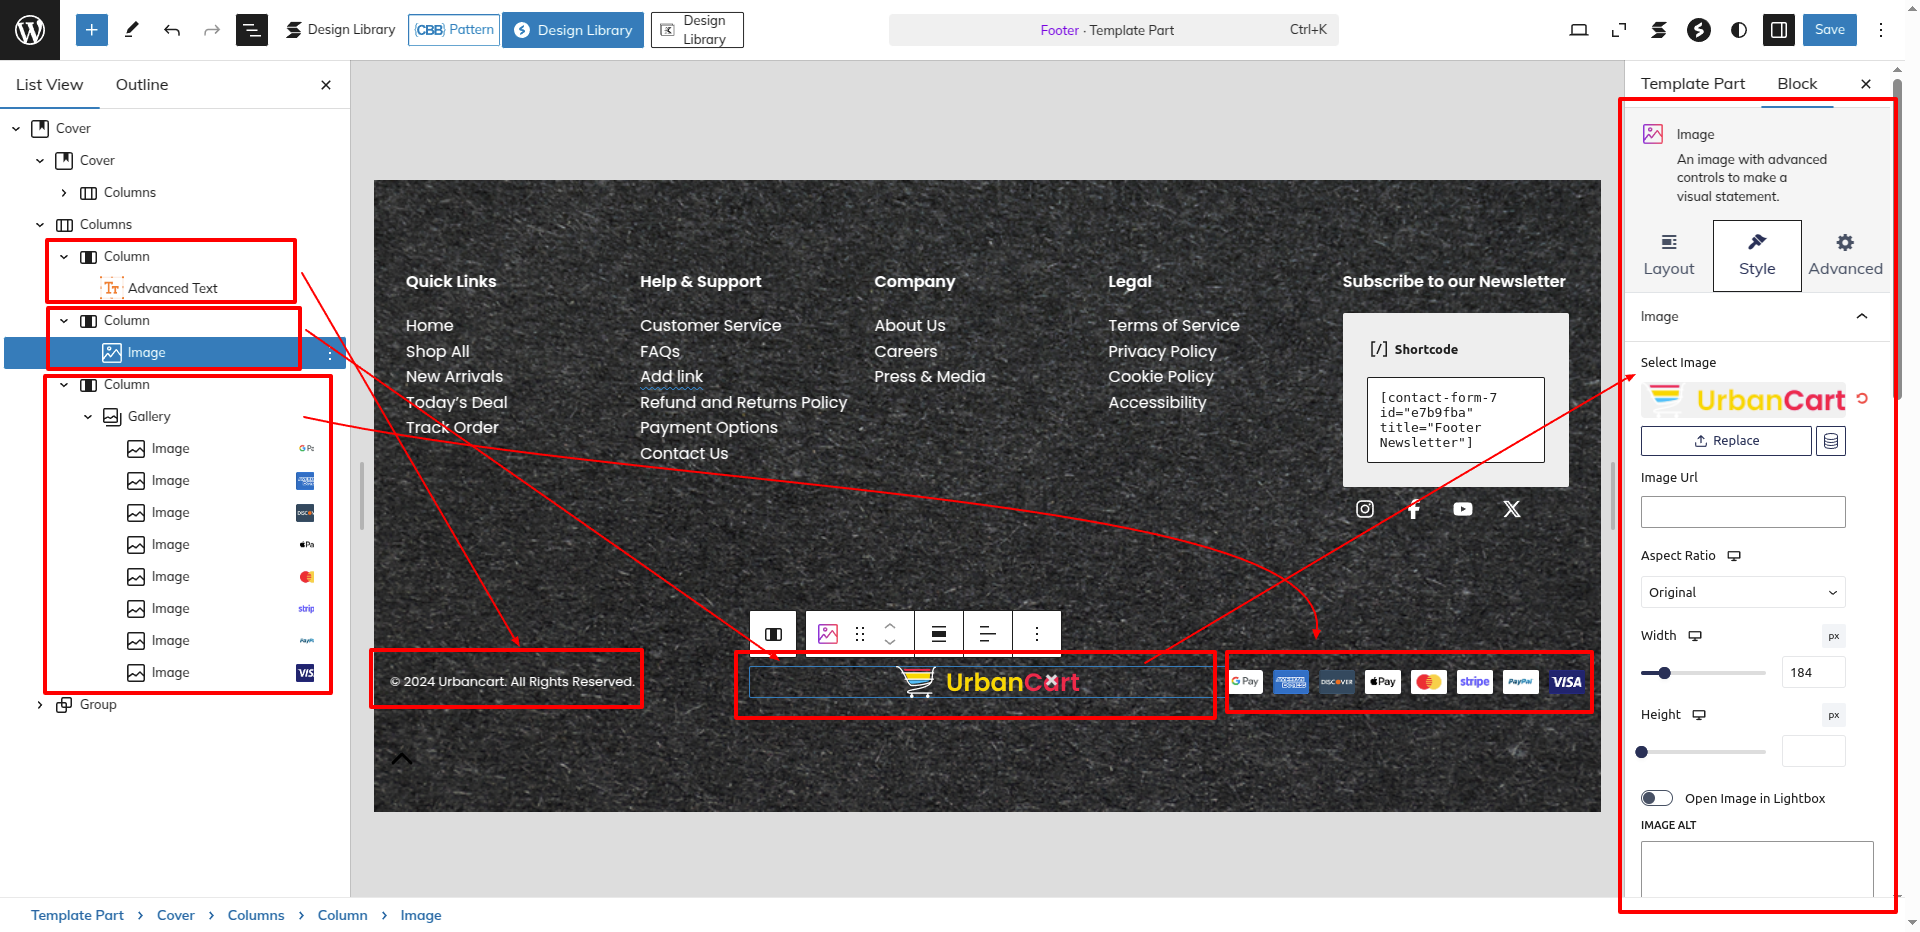Click the styles half-circle icon

[1739, 30]
